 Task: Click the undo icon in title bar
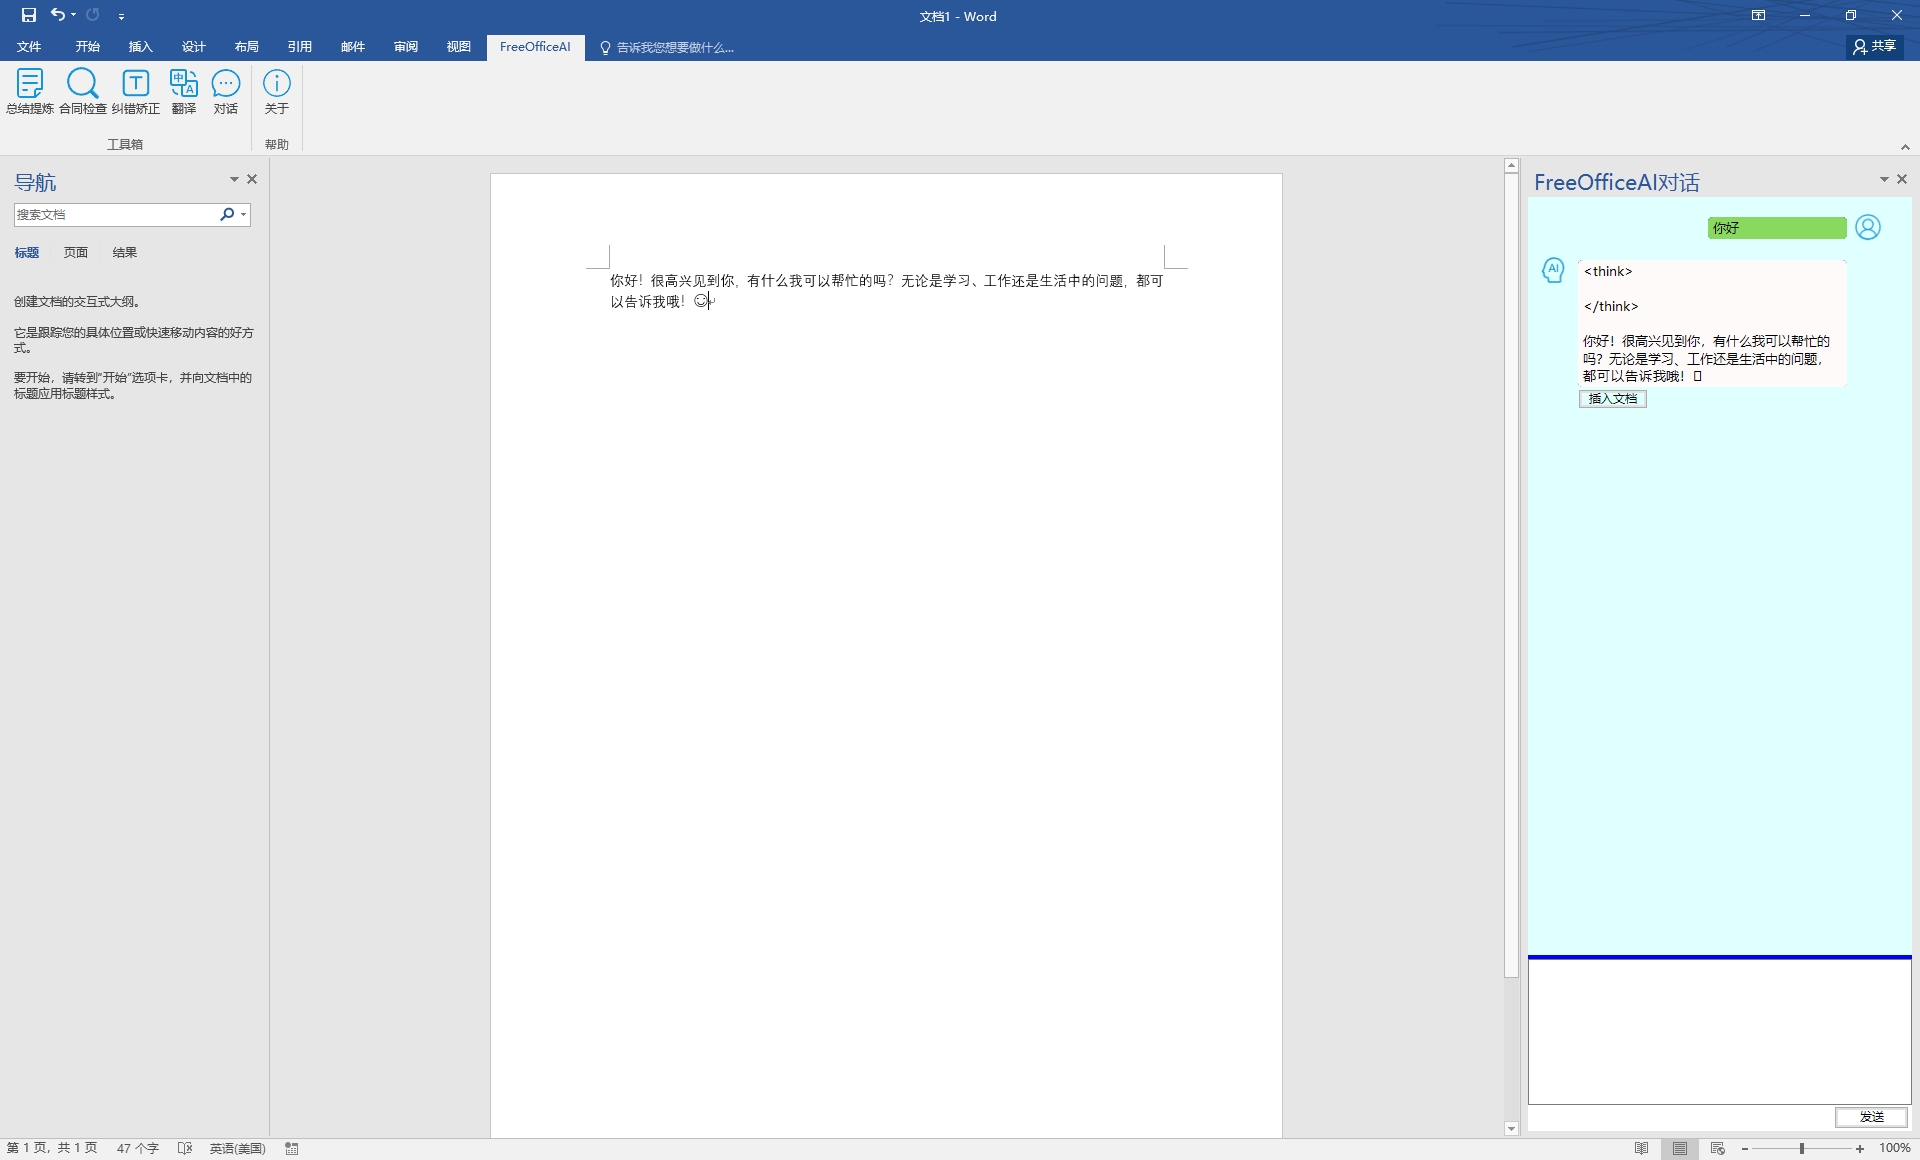click(x=58, y=15)
